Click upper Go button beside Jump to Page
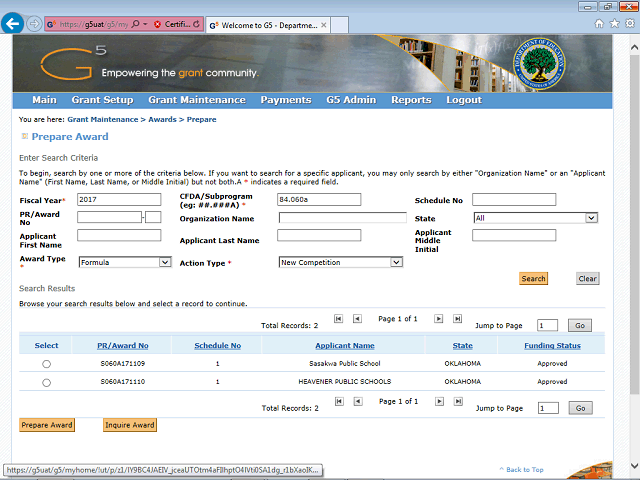 click(580, 325)
